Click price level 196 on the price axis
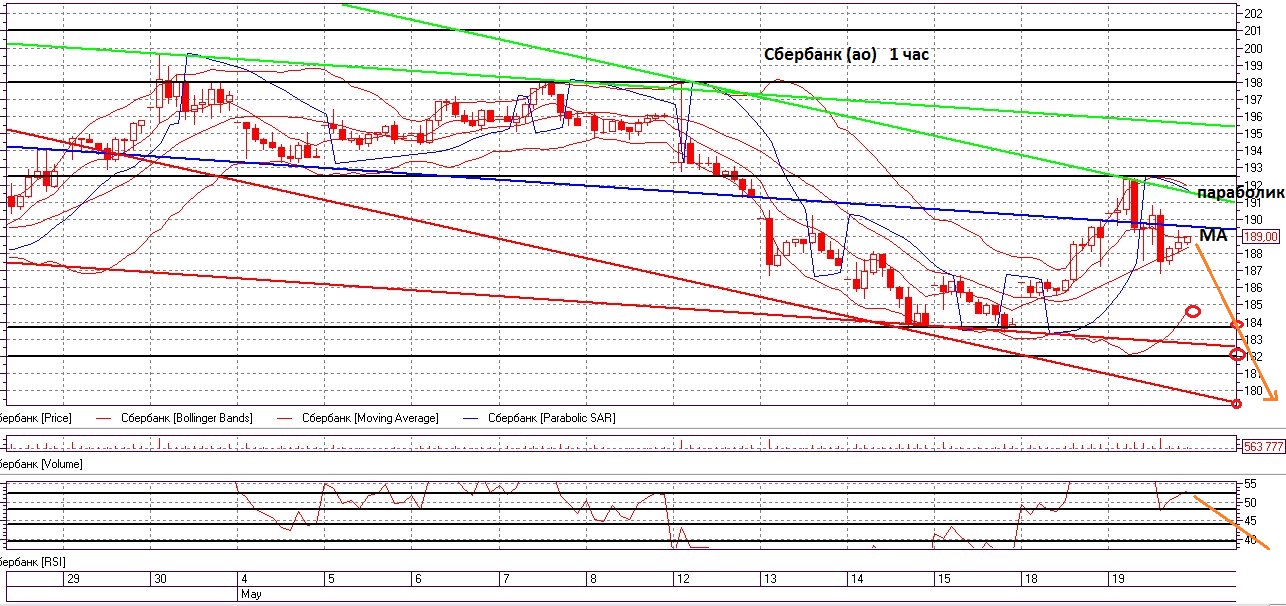The image size is (1286, 606). (x=1254, y=116)
